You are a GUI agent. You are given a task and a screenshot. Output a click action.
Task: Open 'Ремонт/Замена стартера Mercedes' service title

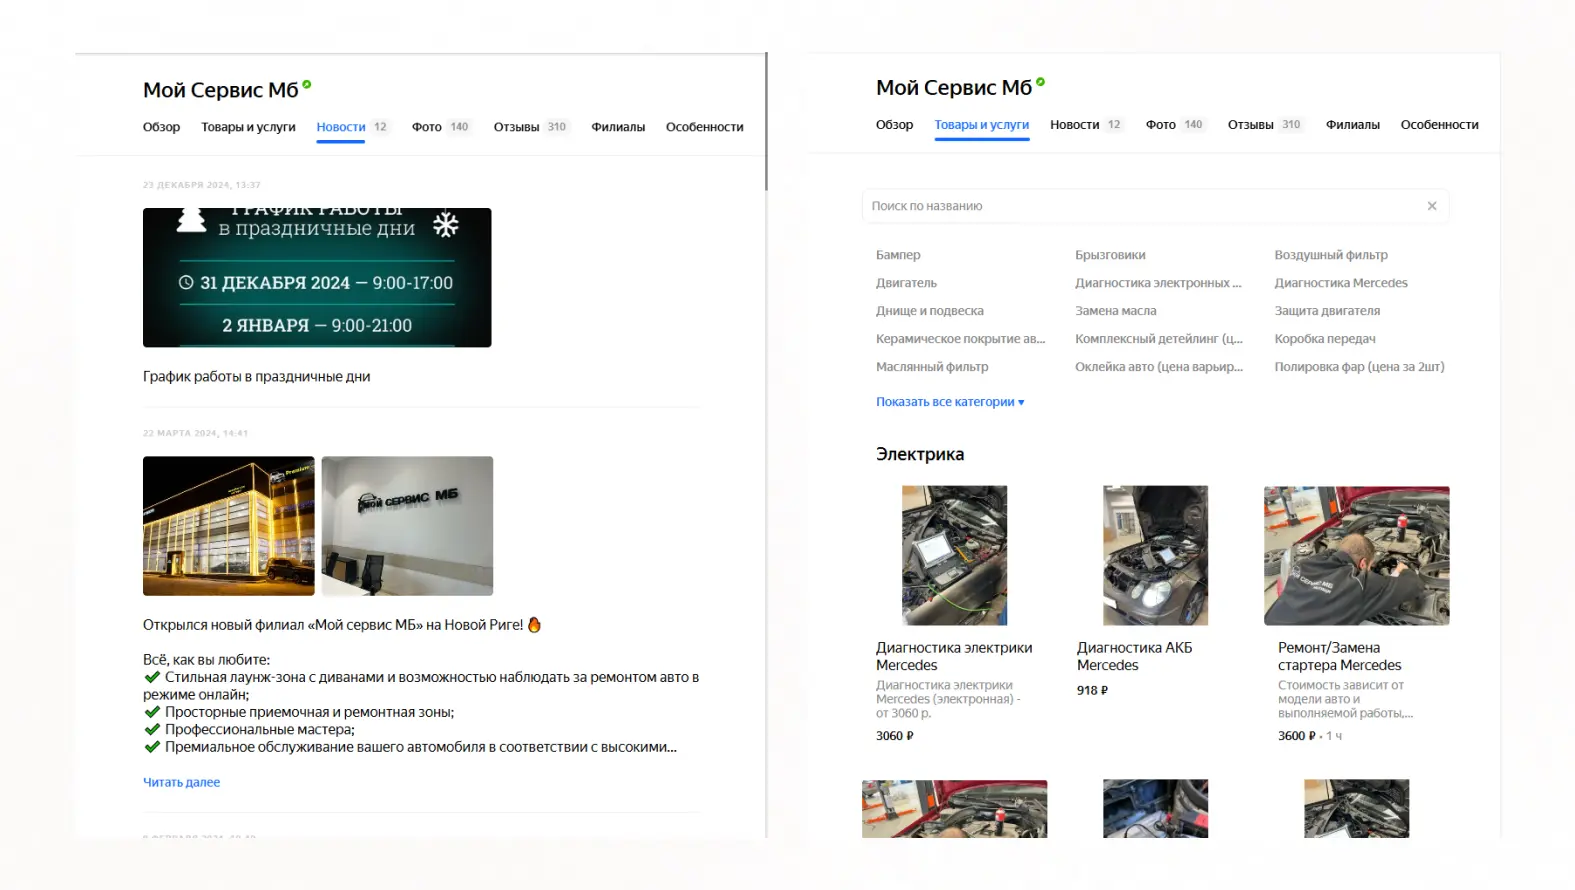(1339, 656)
